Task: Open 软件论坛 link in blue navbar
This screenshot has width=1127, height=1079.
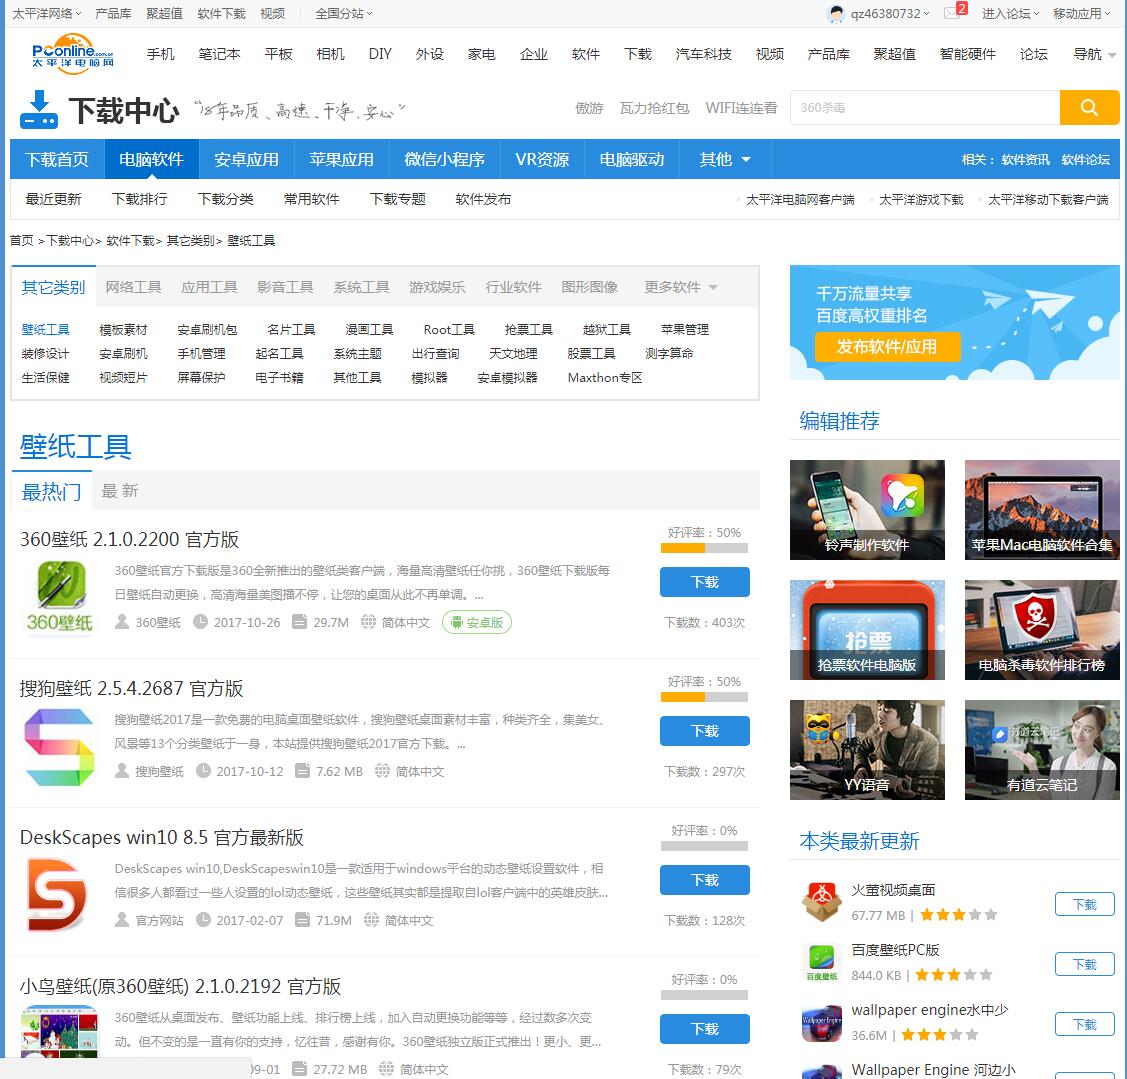Action: (1085, 160)
